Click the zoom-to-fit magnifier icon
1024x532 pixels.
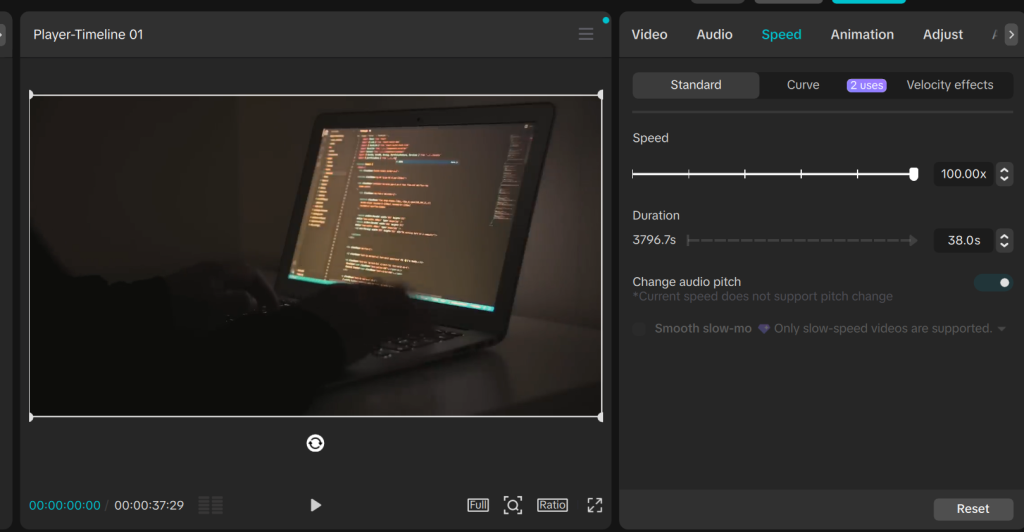coord(513,505)
